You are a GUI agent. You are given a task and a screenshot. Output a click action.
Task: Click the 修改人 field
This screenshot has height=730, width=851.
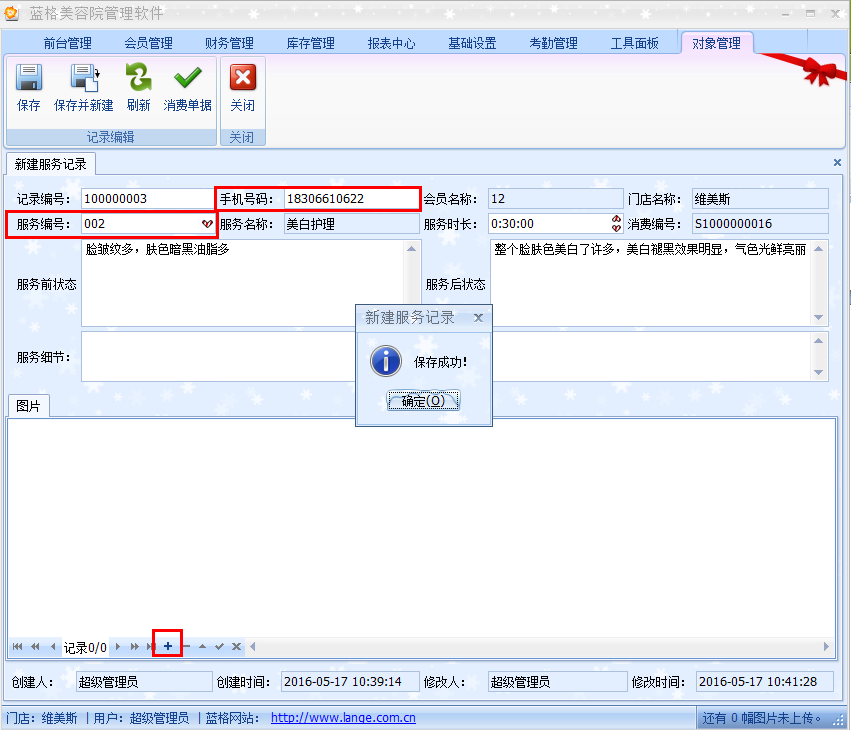(557, 682)
